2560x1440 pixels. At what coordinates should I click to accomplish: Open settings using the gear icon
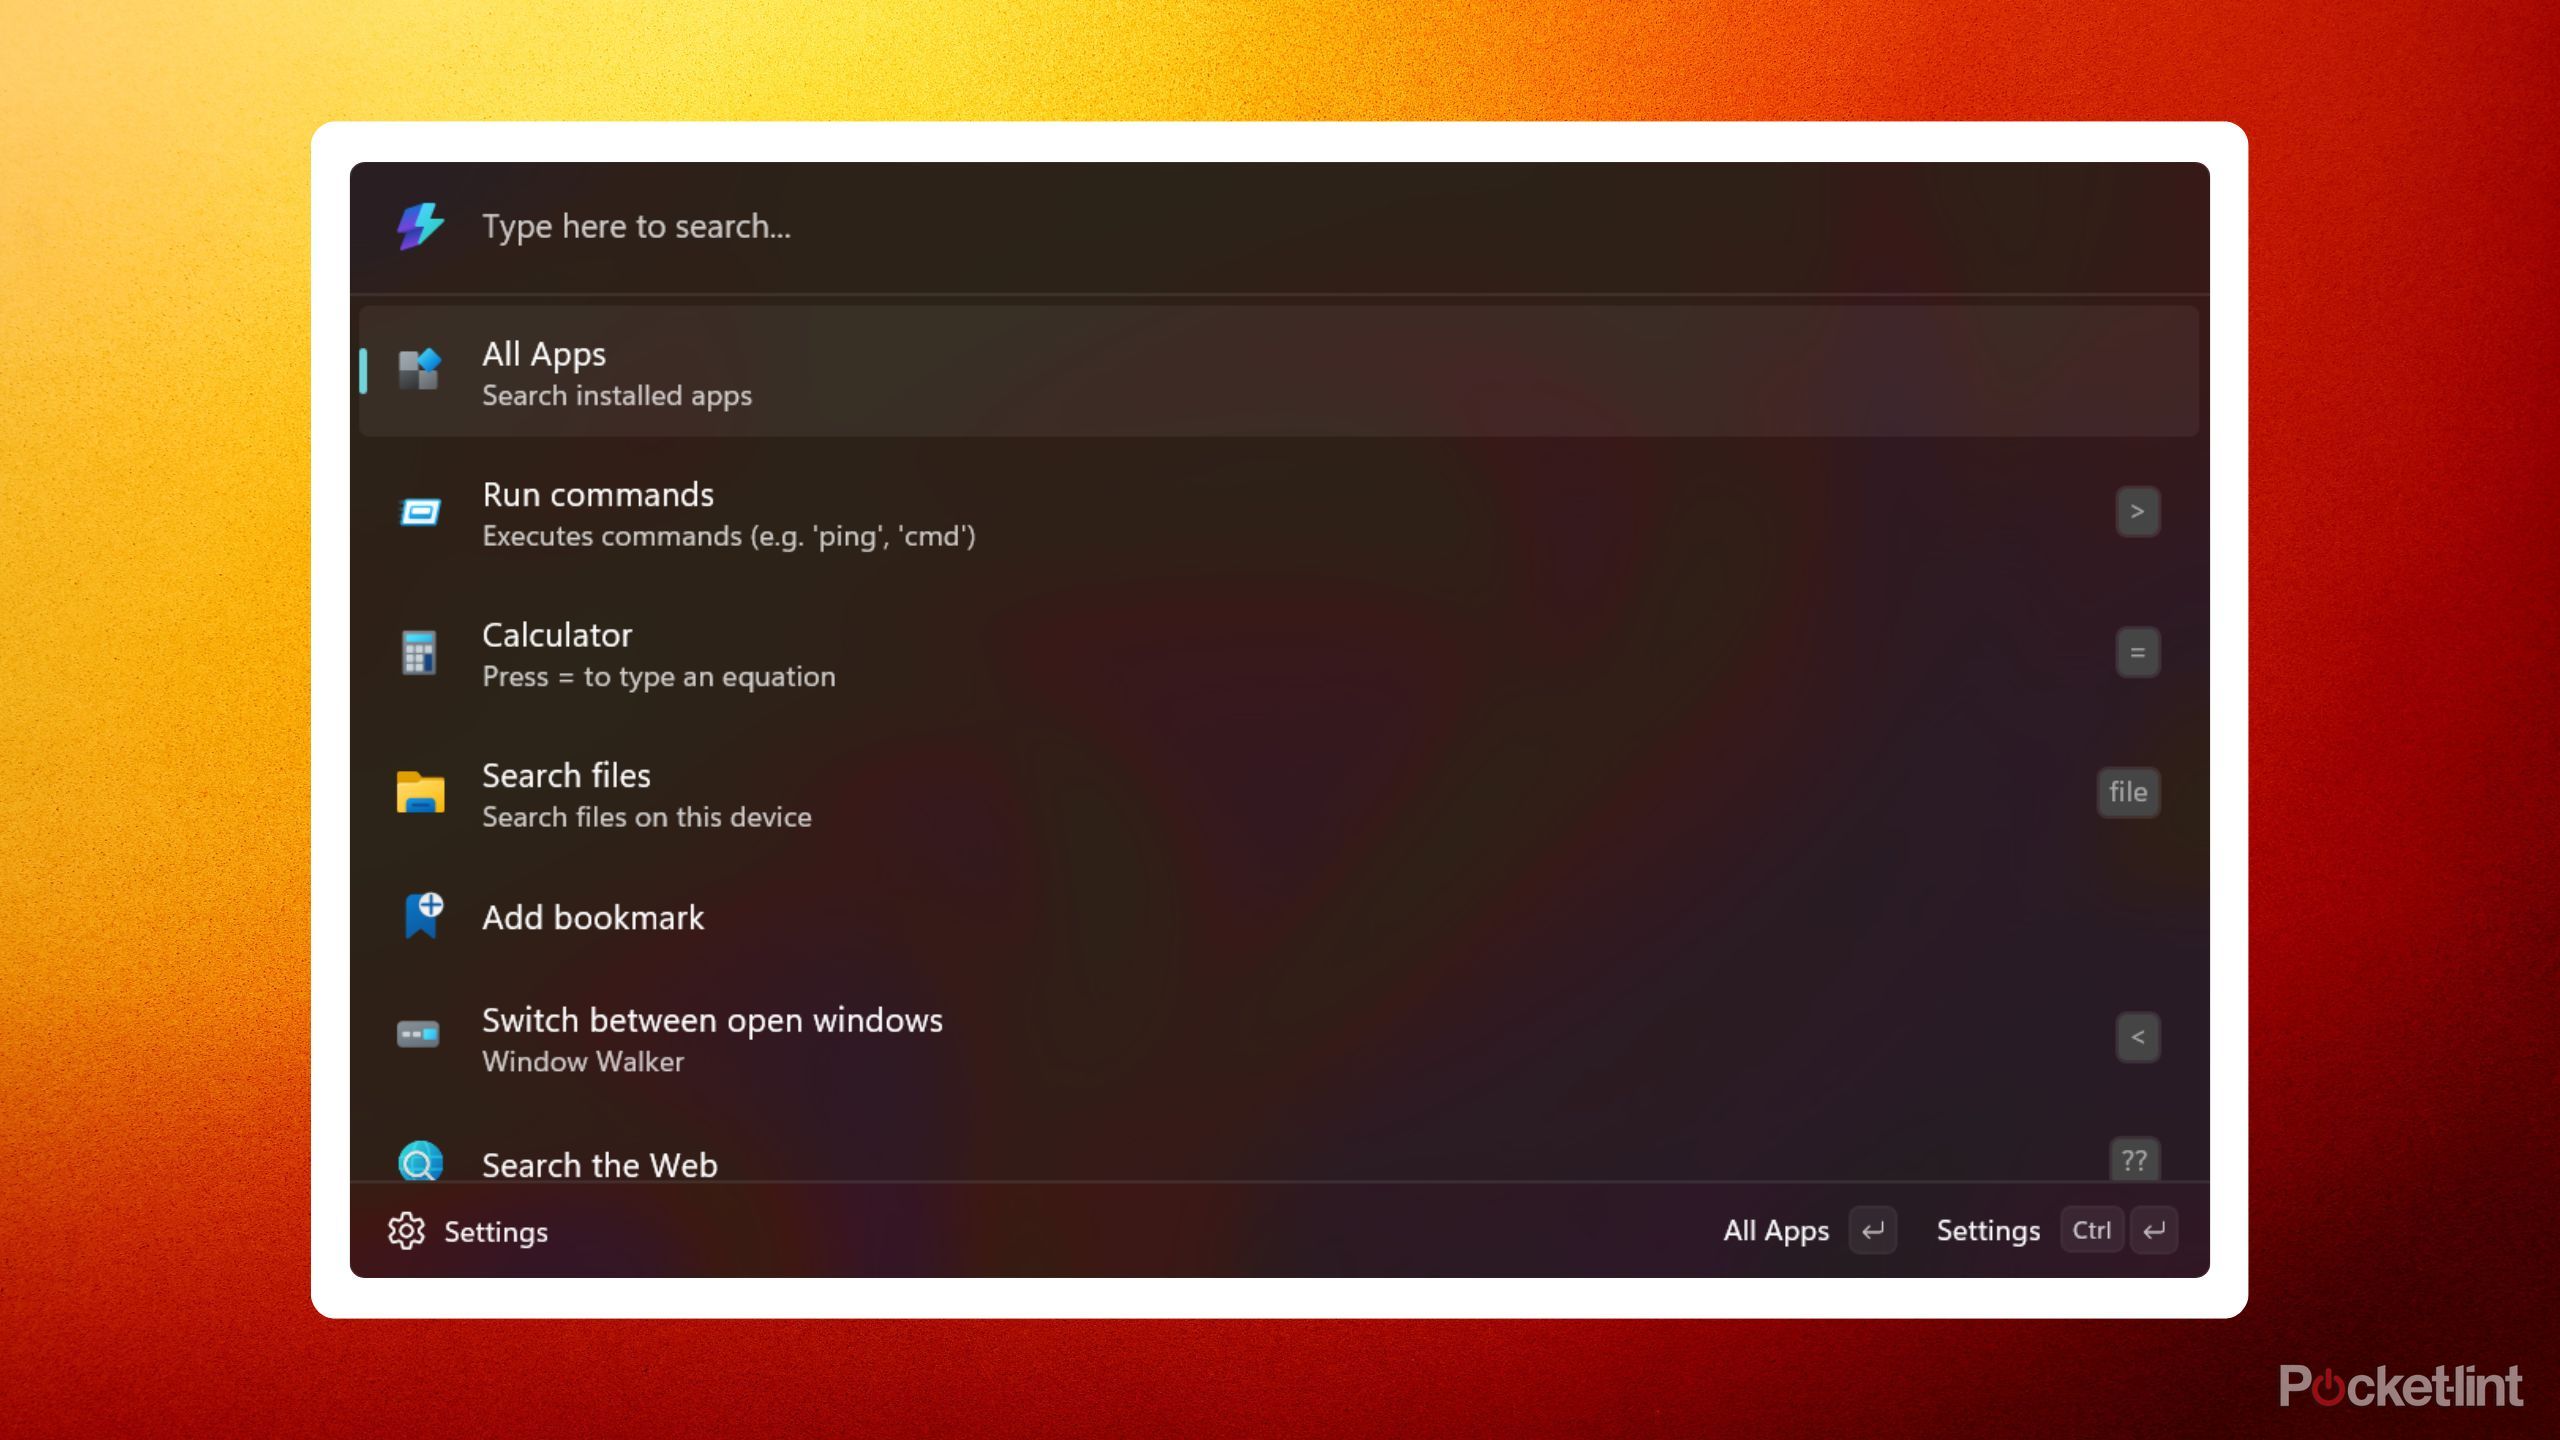408,1232
